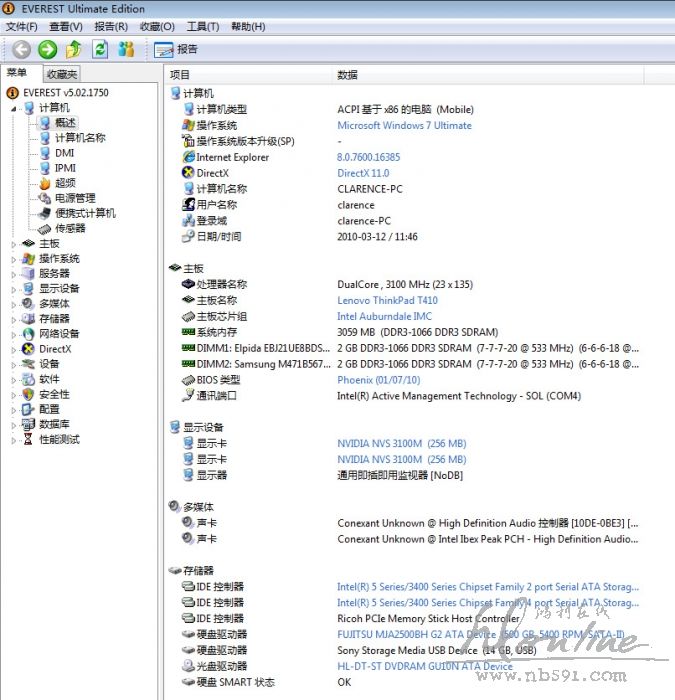
Task: Select 电源管理 power management in tree
Action: pos(75,198)
